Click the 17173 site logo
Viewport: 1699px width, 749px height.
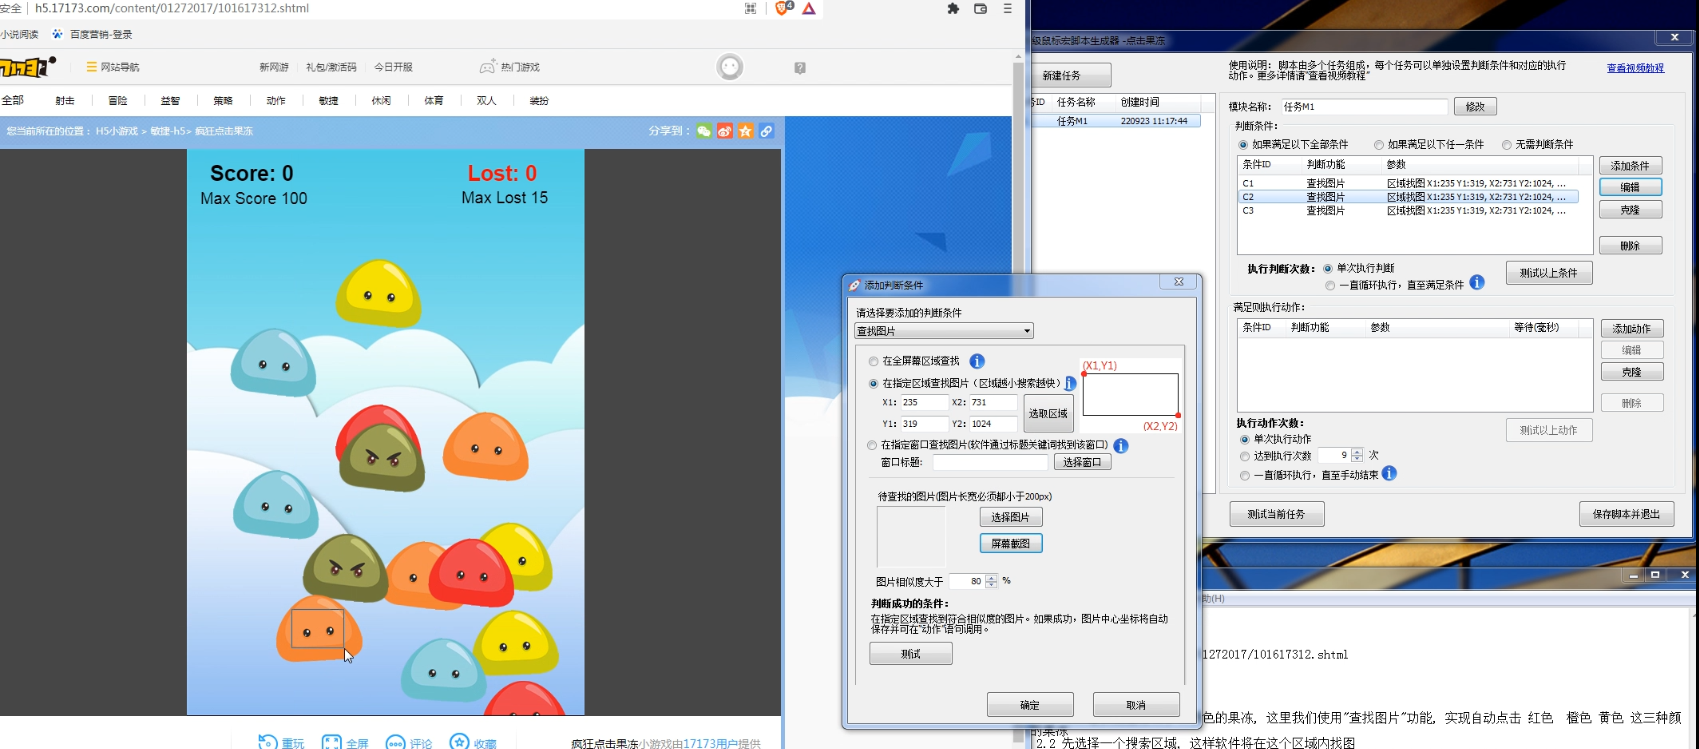coord(28,67)
